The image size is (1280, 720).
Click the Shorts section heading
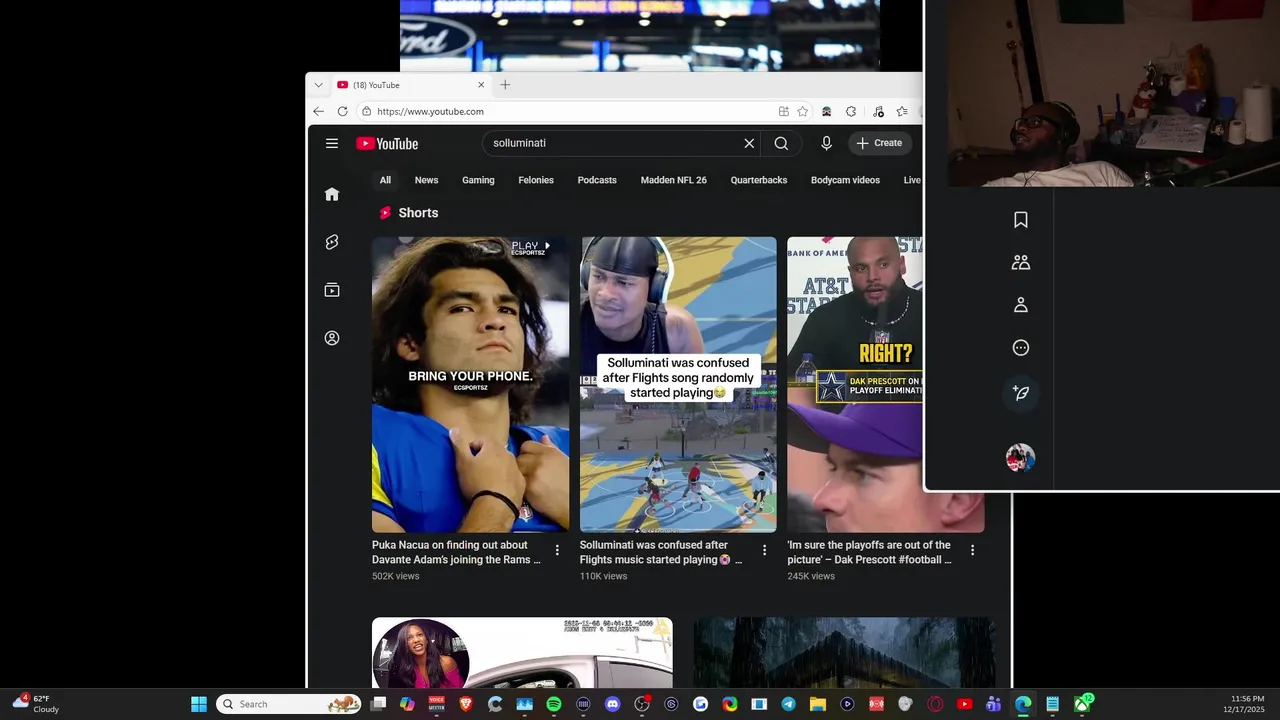[x=418, y=213]
